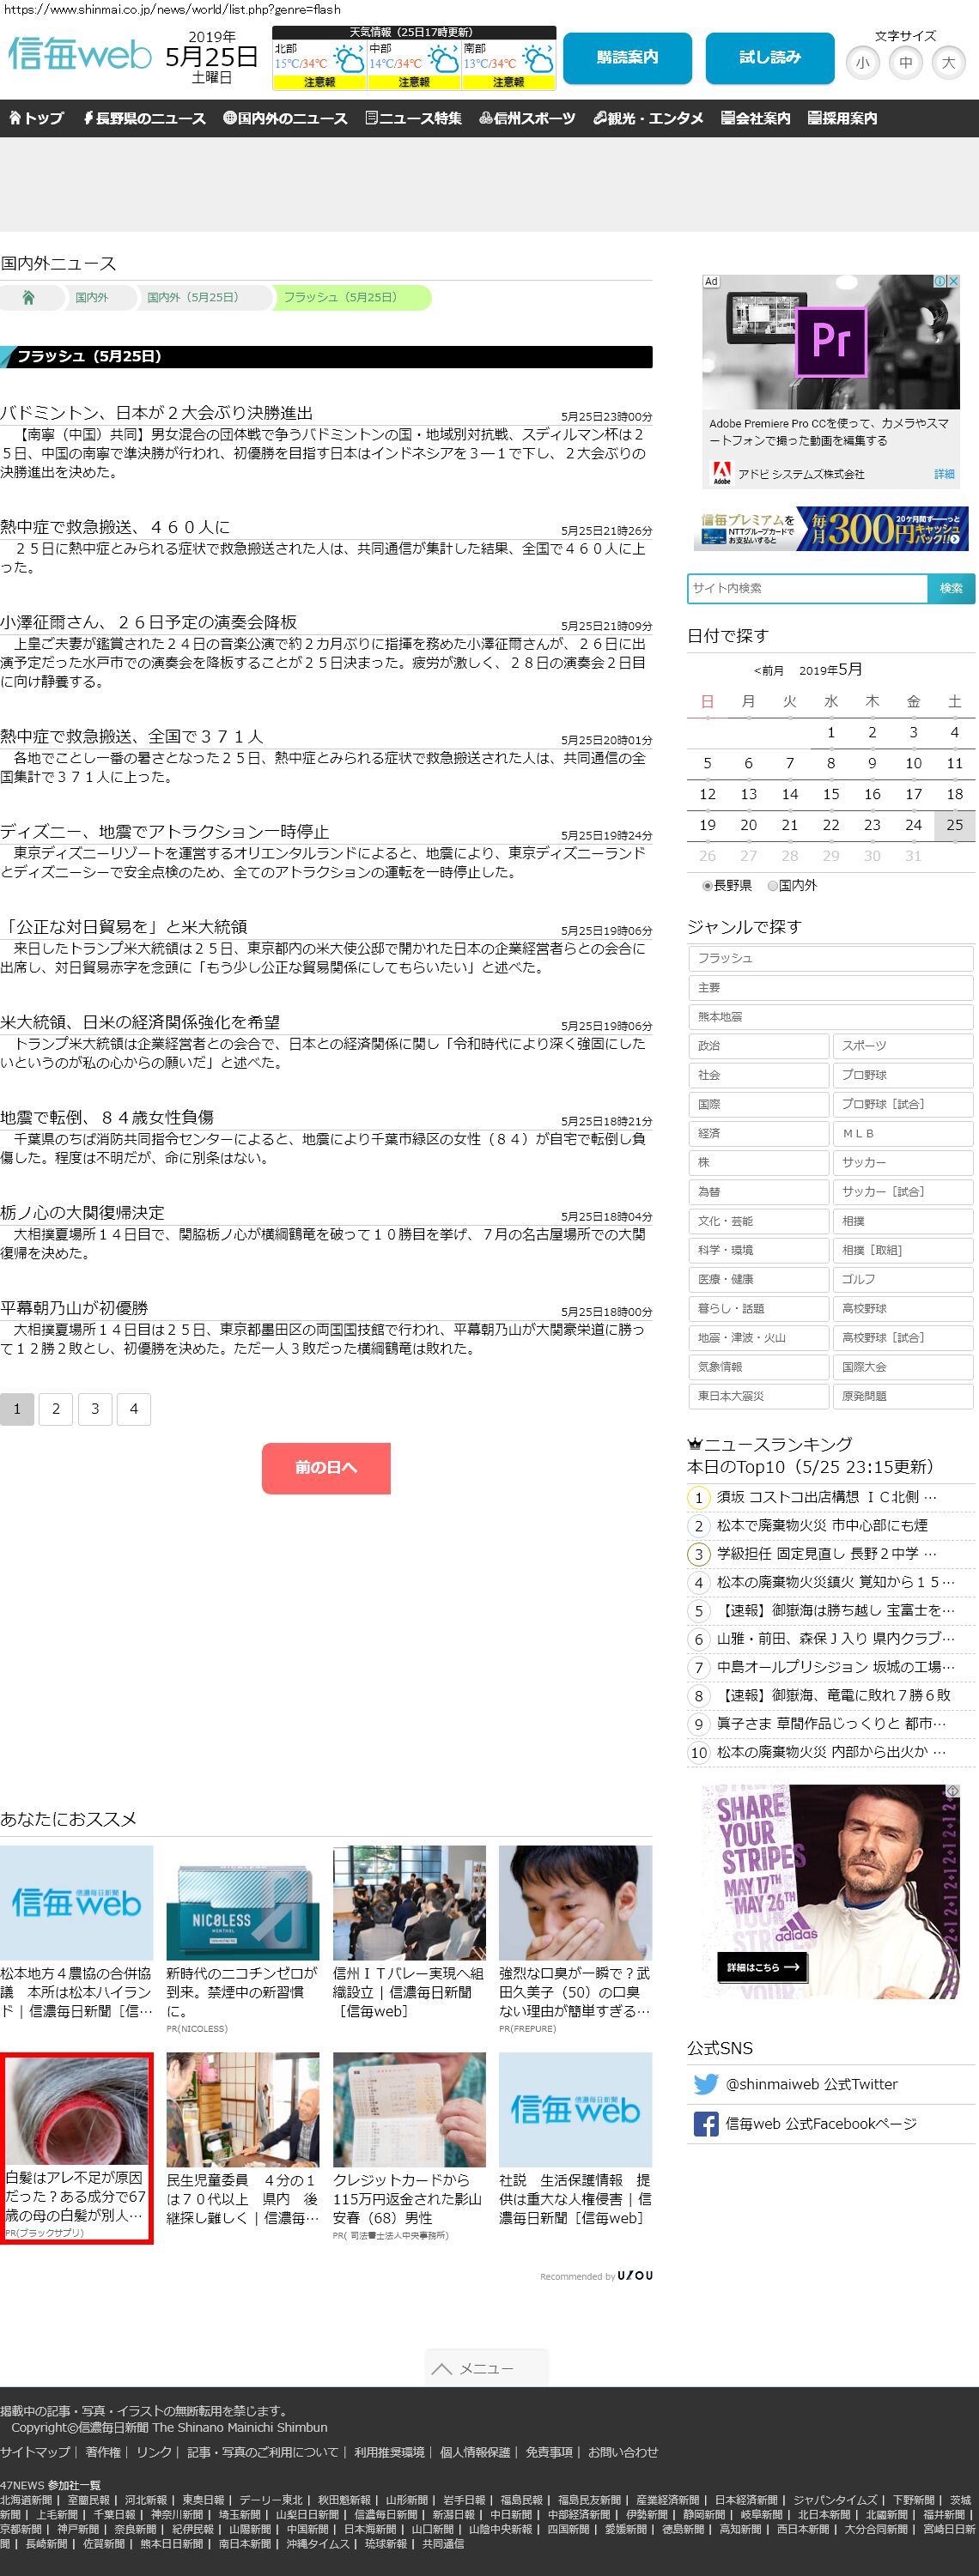
Task: Open the 個人情報保護 footer link
Action: point(475,2452)
